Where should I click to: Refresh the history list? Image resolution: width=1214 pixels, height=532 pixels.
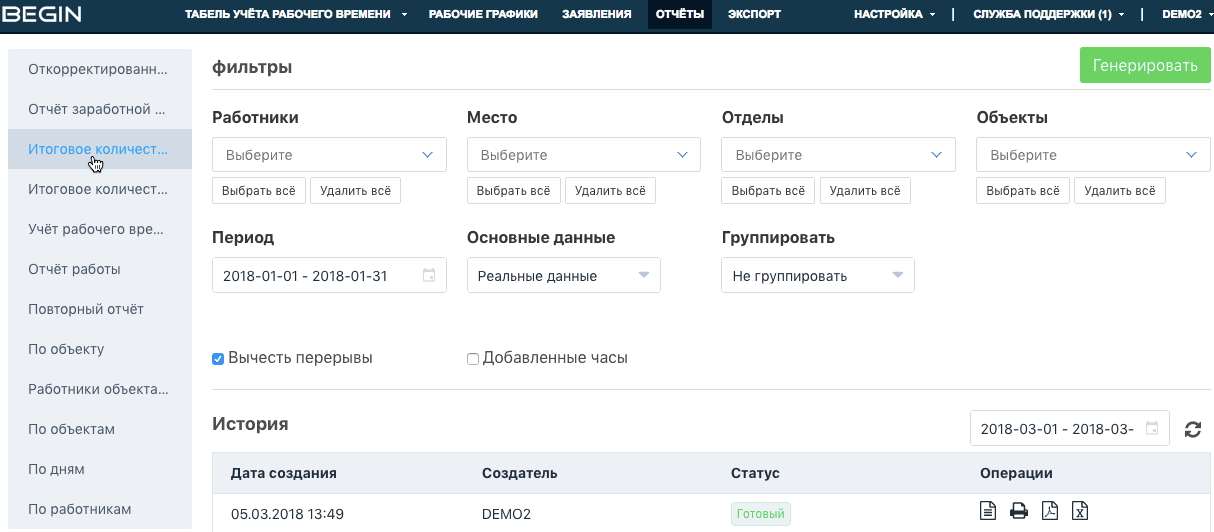click(1192, 429)
